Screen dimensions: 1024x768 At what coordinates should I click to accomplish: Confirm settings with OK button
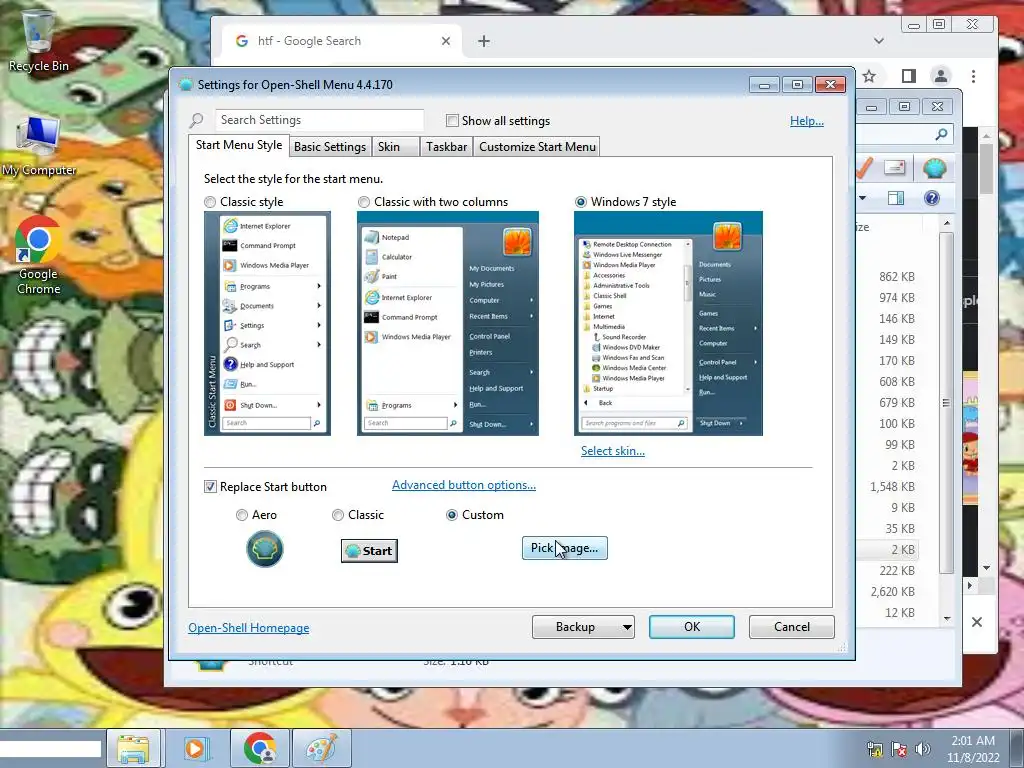[x=692, y=627]
